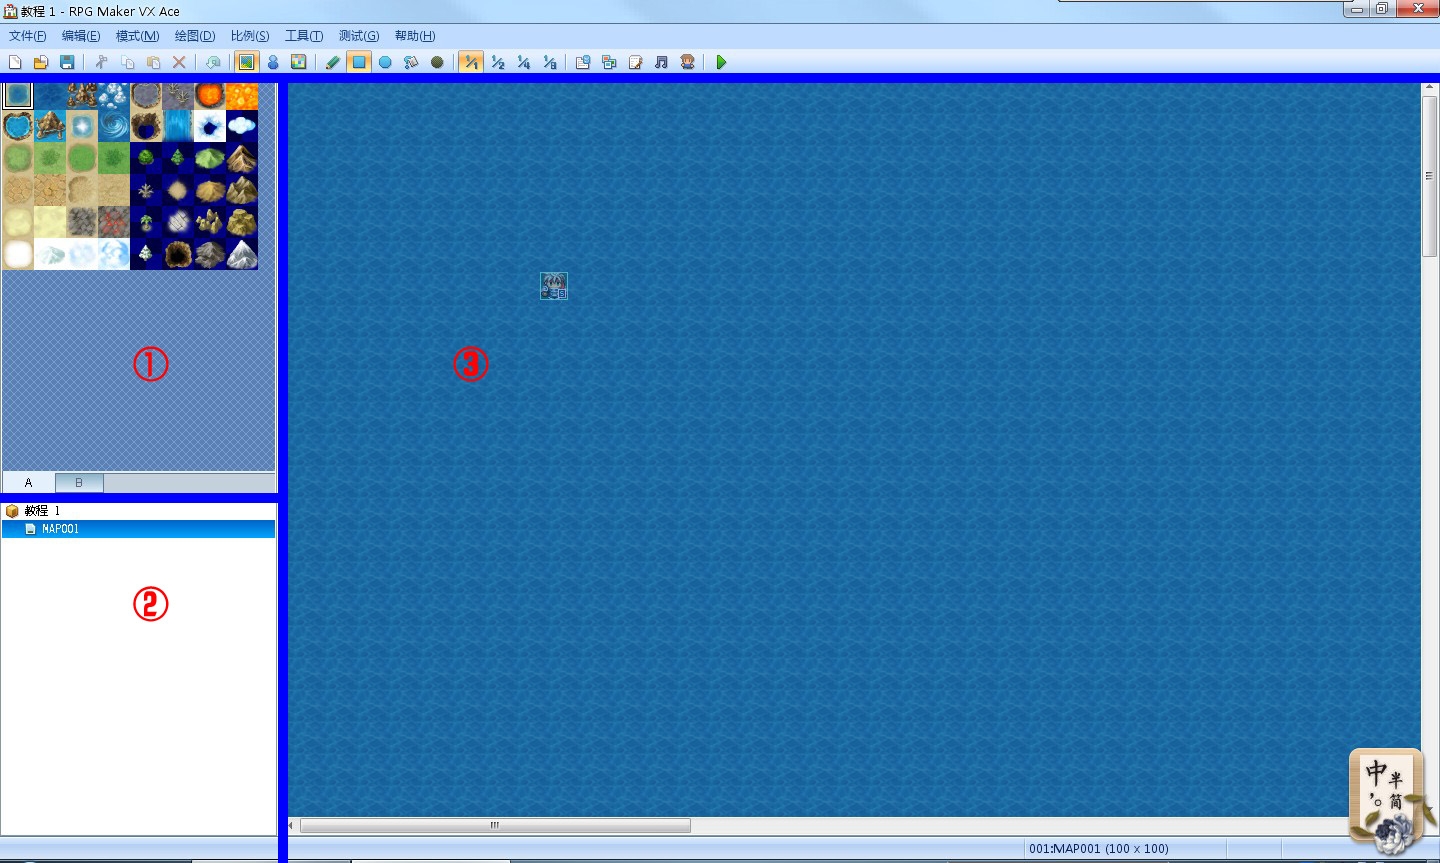Image resolution: width=1440 pixels, height=863 pixels.
Task: Click the red X Delete icon
Action: point(179,62)
